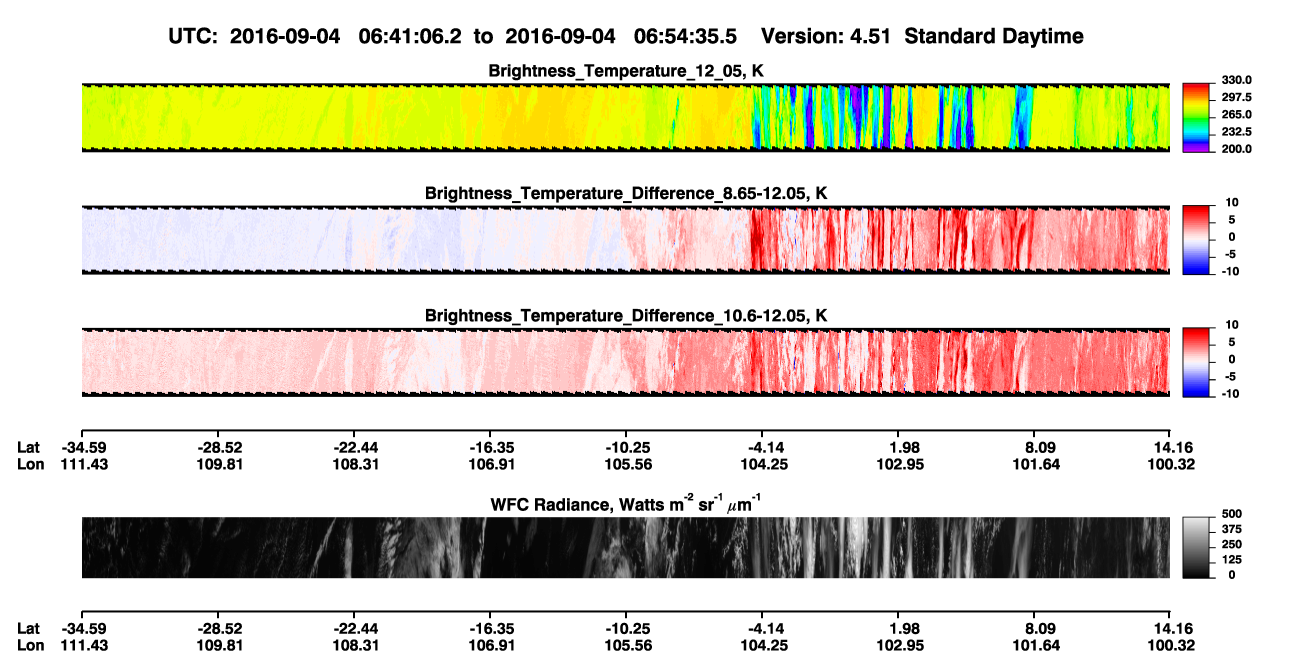Click the upper axis Lat label
Image resolution: width=1300 pixels, height=667 pixels.
pos(28,448)
